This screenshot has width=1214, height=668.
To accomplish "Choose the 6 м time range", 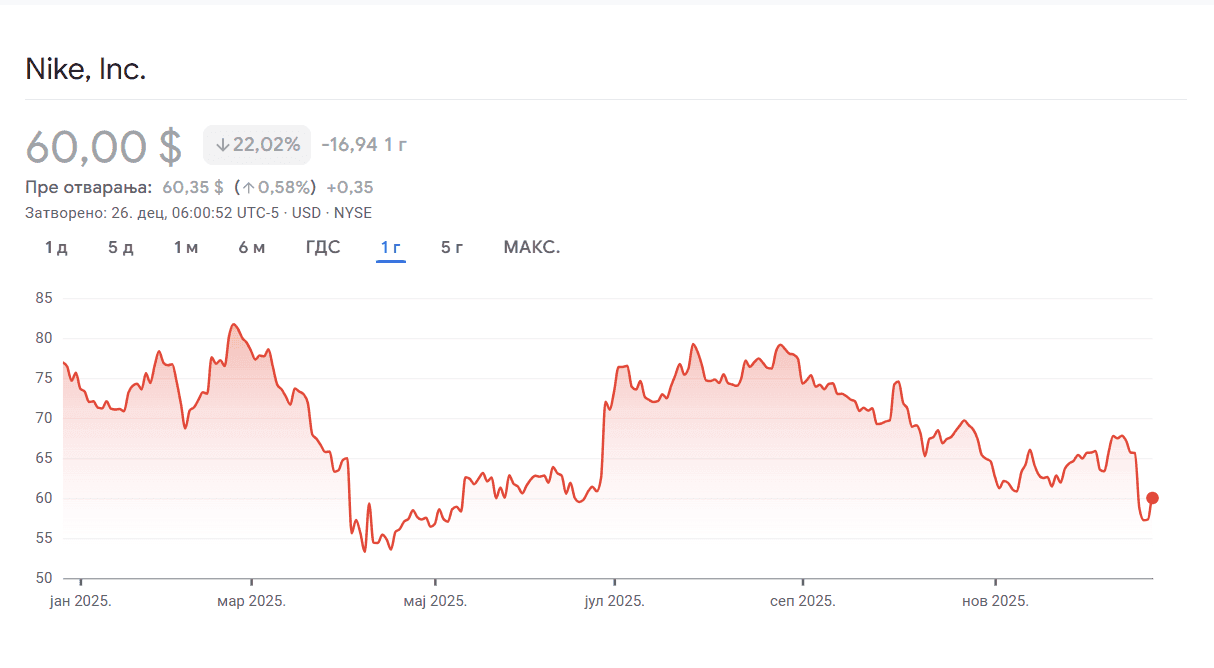I will tap(252, 248).
